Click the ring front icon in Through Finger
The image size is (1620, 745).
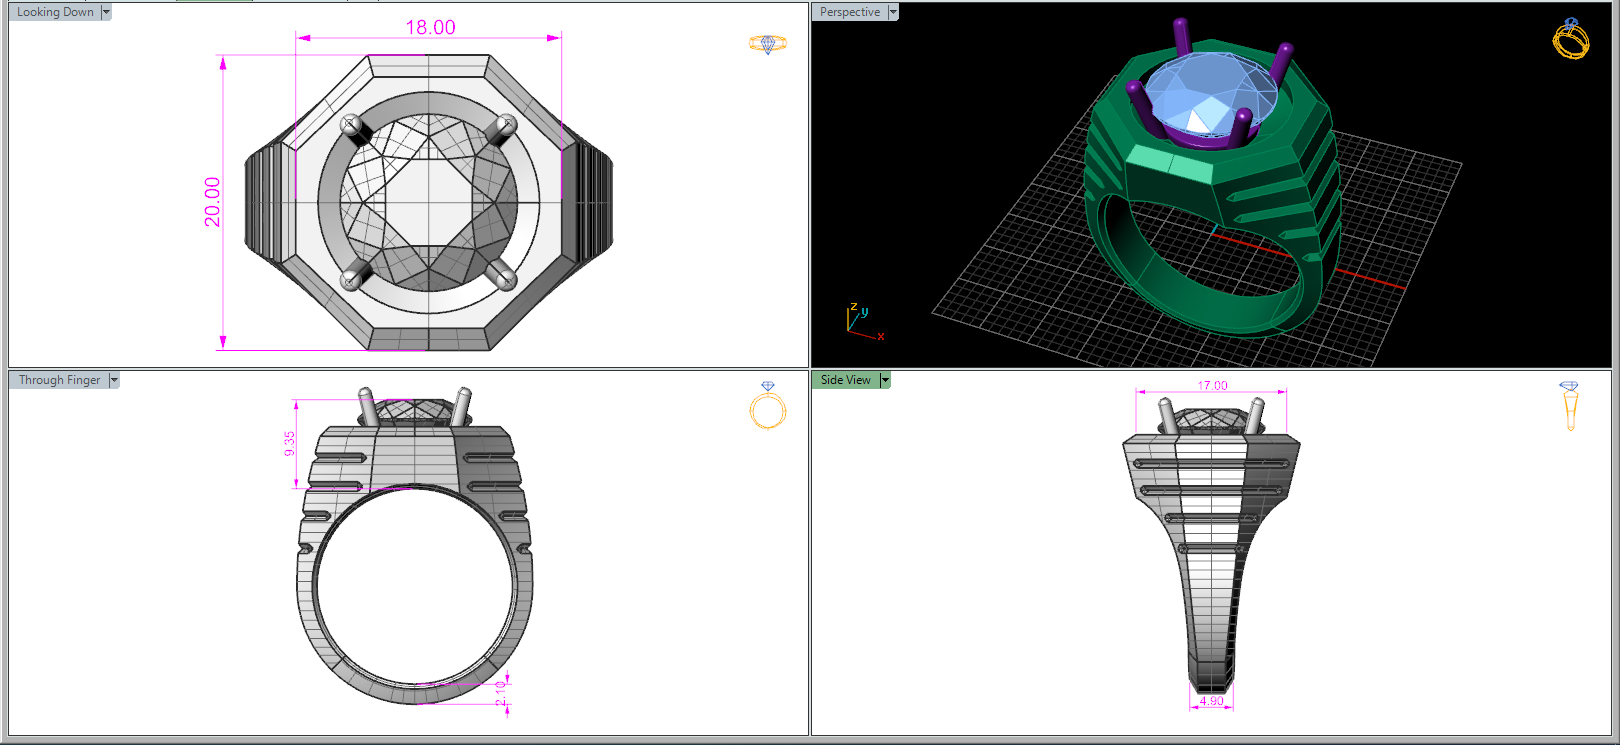(768, 405)
